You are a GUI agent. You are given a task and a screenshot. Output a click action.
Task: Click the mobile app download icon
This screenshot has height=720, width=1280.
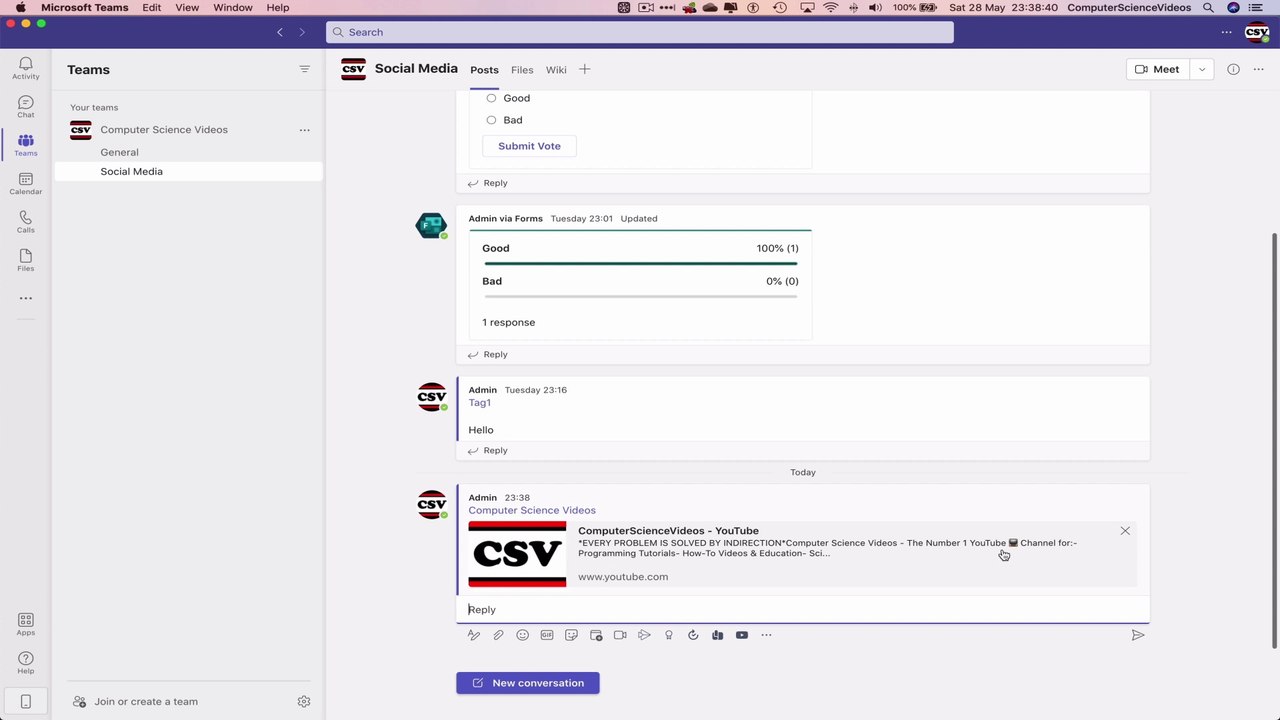[x=26, y=701]
